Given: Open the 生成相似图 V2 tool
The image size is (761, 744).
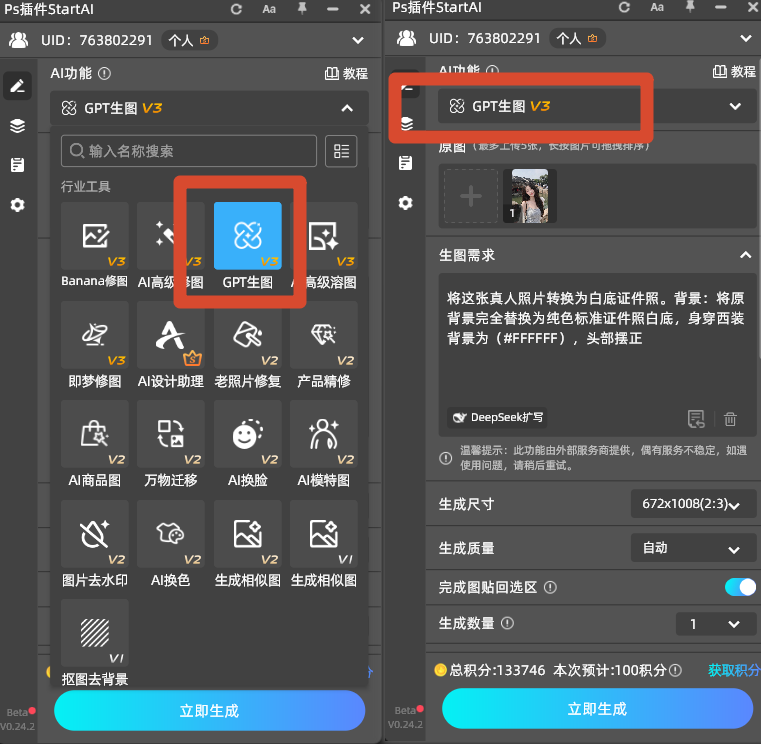Looking at the screenshot, I should tap(248, 534).
